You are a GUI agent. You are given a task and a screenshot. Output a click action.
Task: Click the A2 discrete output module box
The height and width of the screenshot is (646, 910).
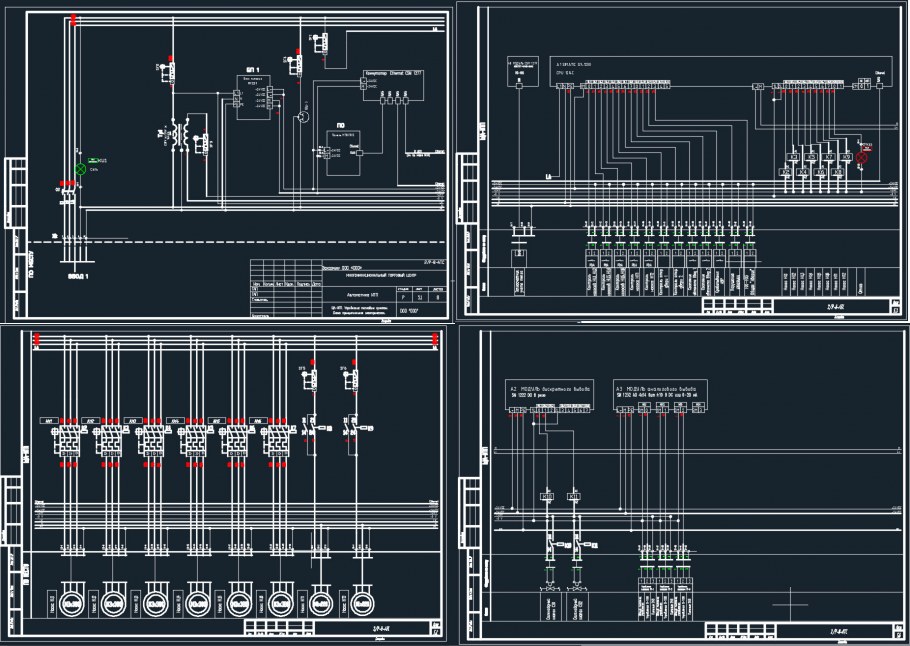(x=550, y=390)
